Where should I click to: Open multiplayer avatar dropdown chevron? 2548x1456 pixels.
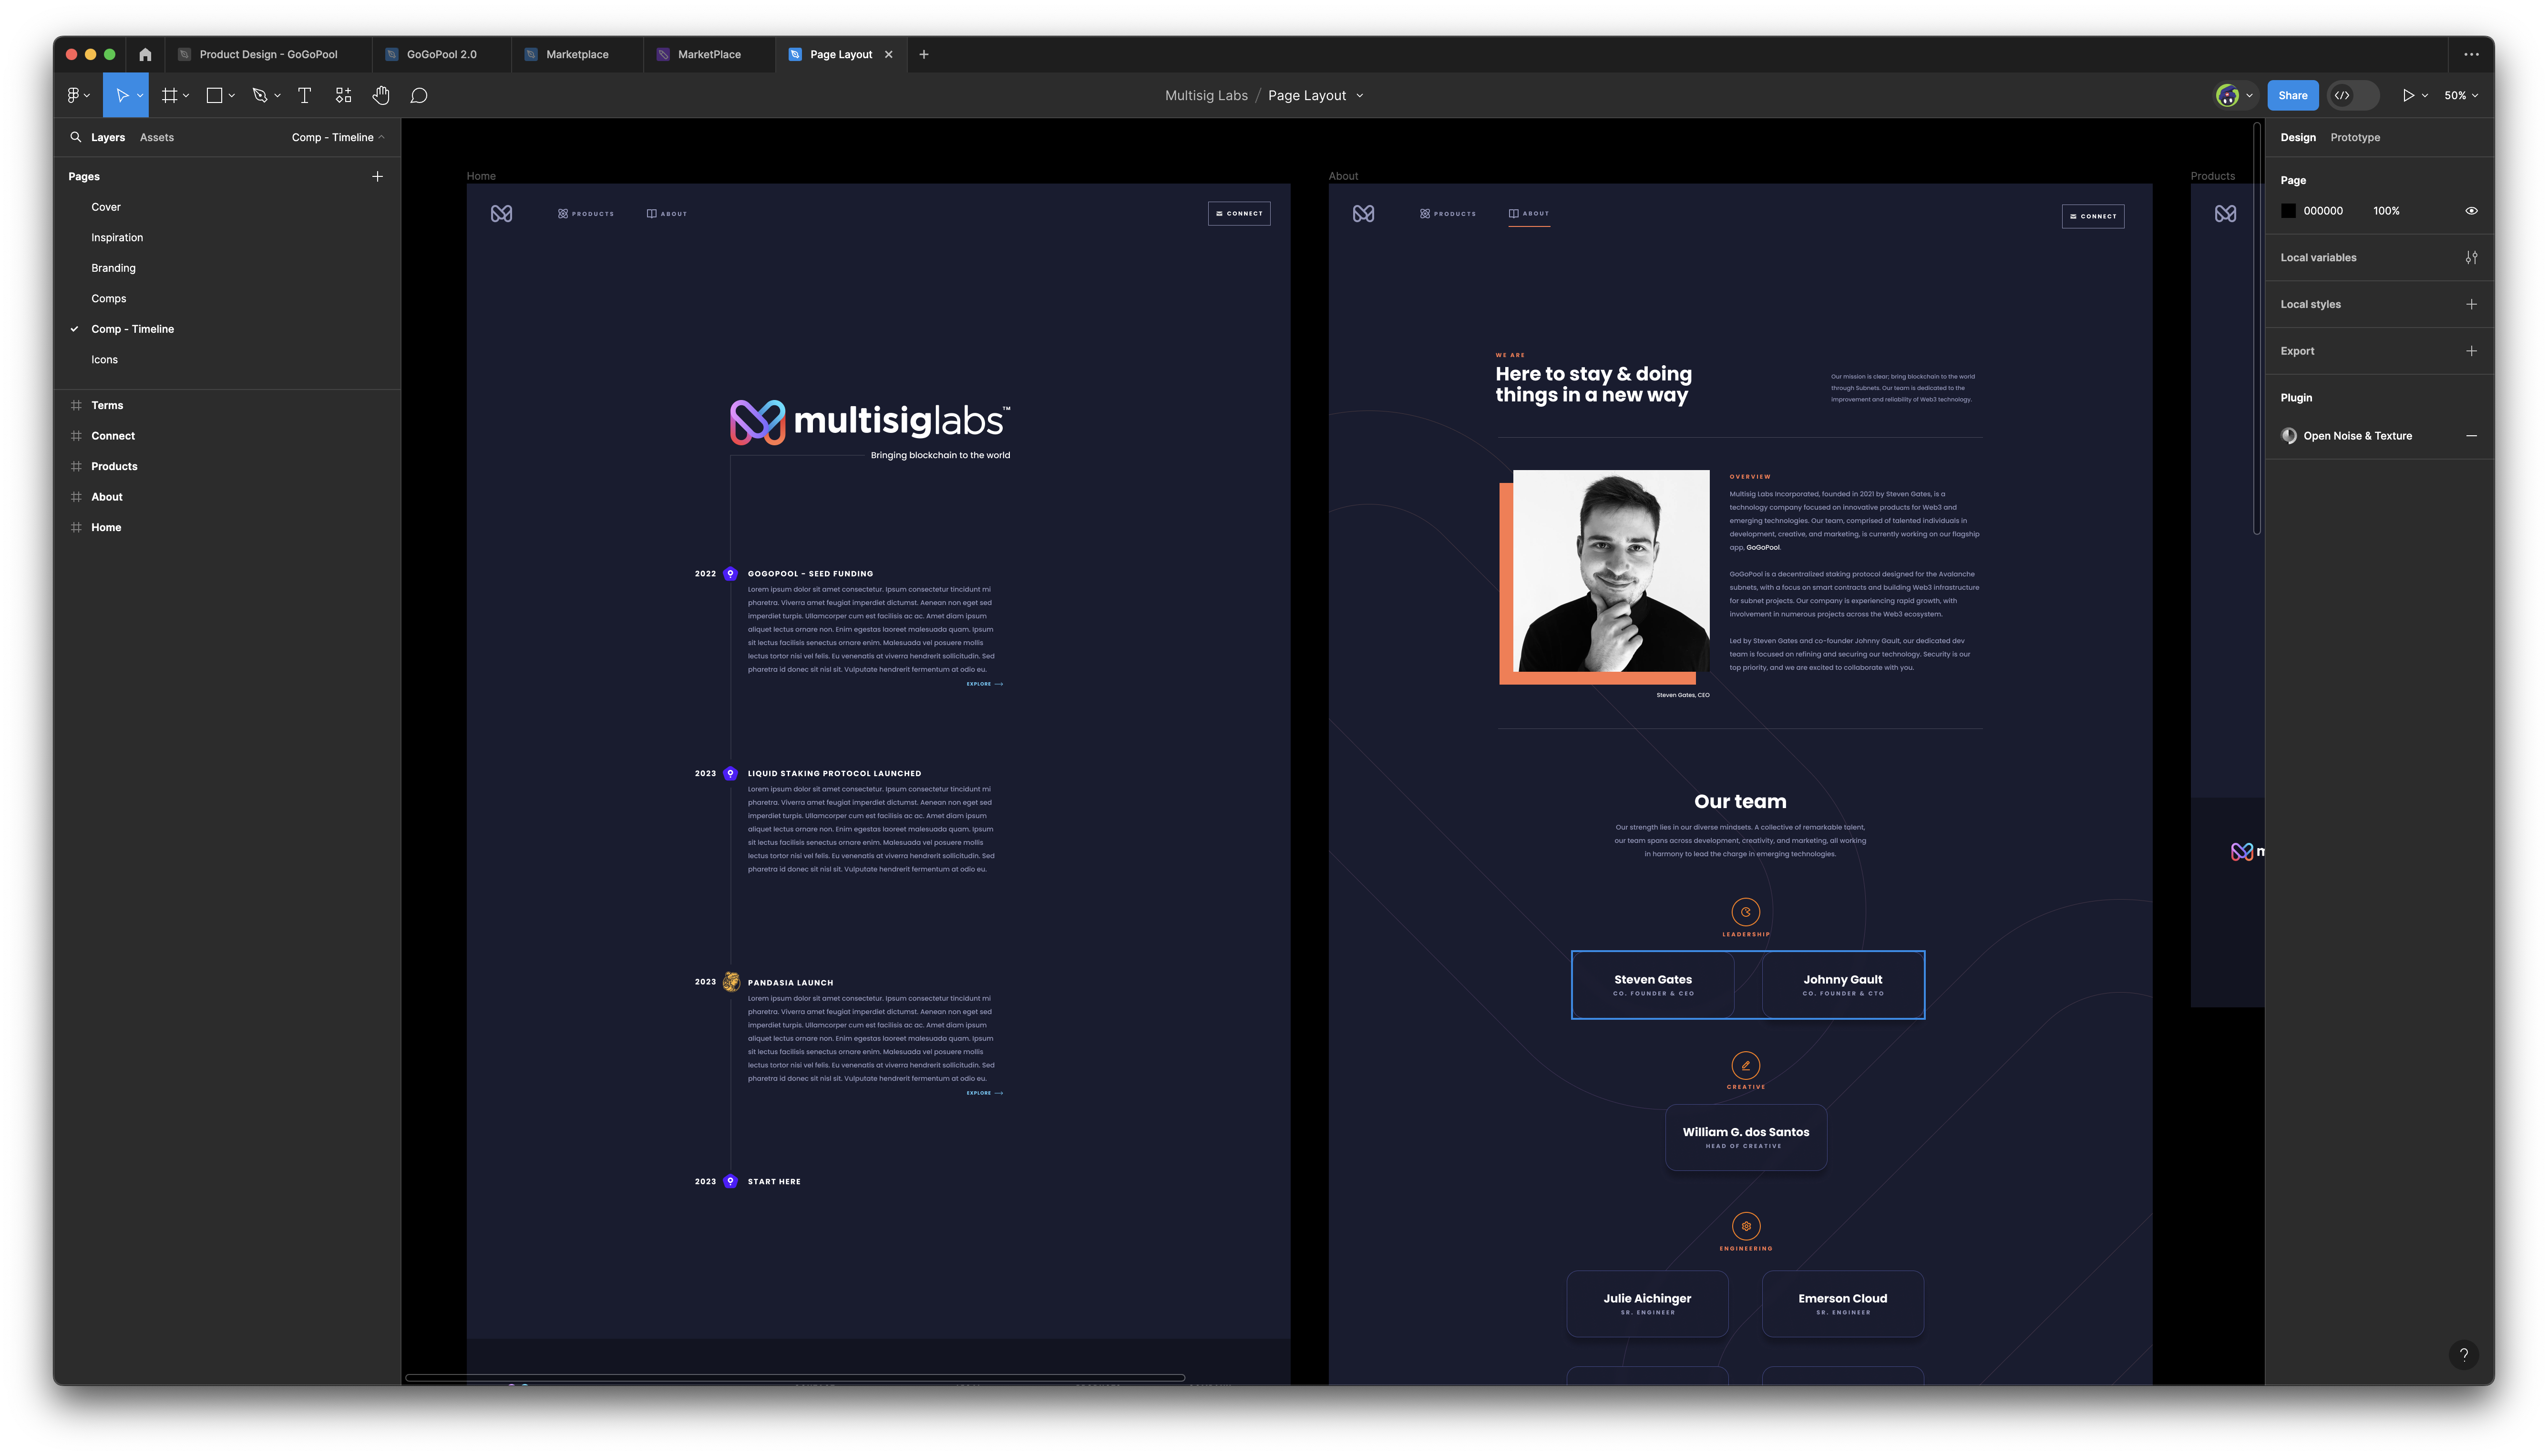[2249, 96]
